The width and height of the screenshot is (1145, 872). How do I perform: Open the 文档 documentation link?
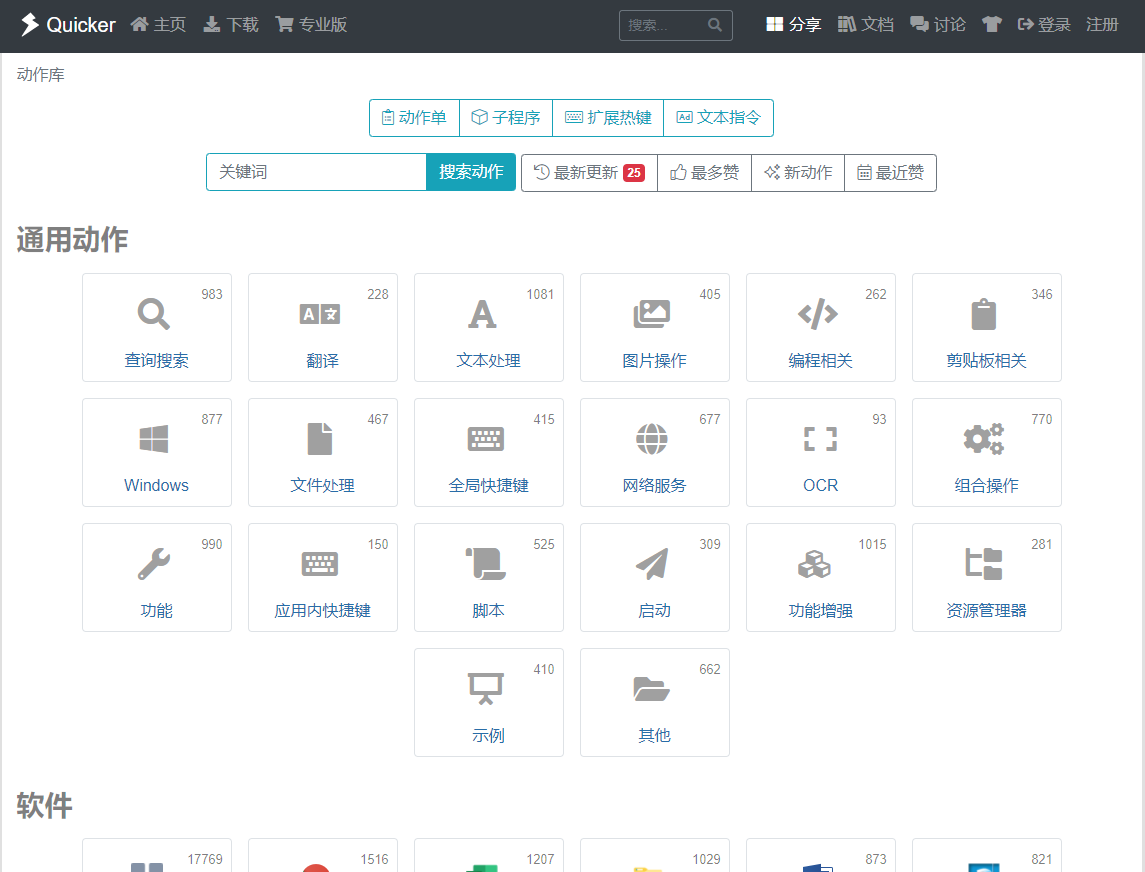[866, 25]
